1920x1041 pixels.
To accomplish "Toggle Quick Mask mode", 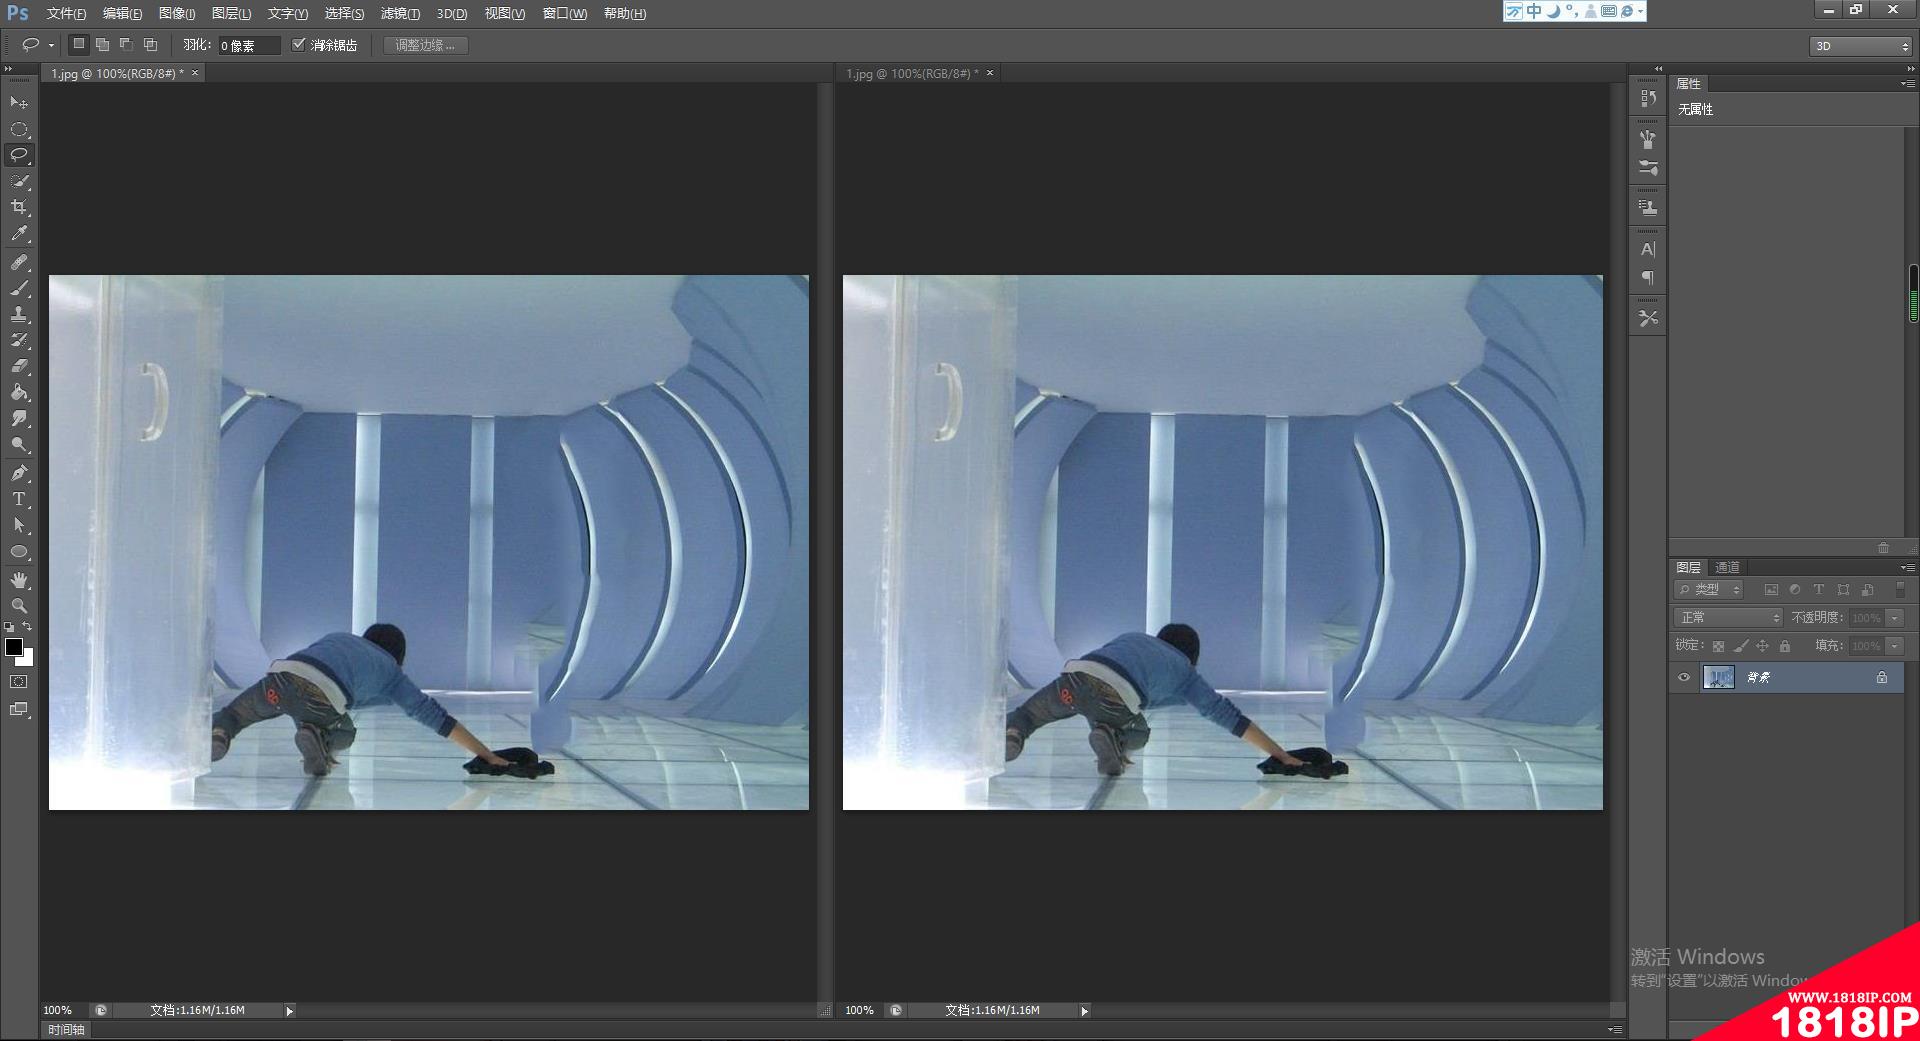I will (19, 681).
